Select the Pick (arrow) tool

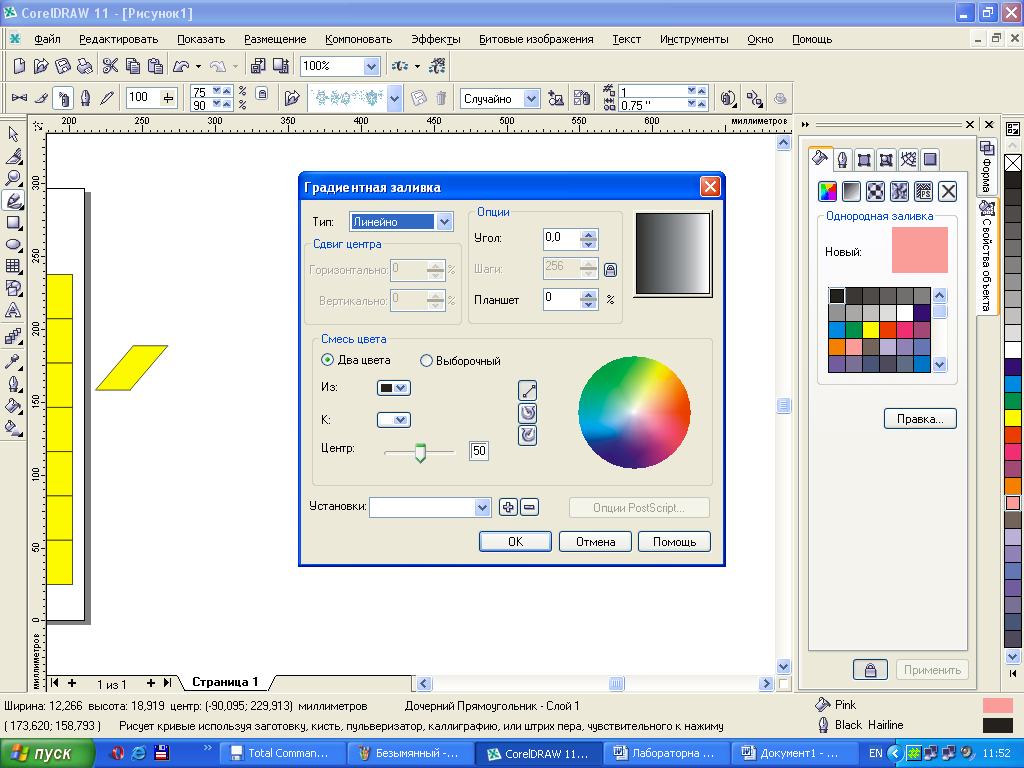(13, 134)
